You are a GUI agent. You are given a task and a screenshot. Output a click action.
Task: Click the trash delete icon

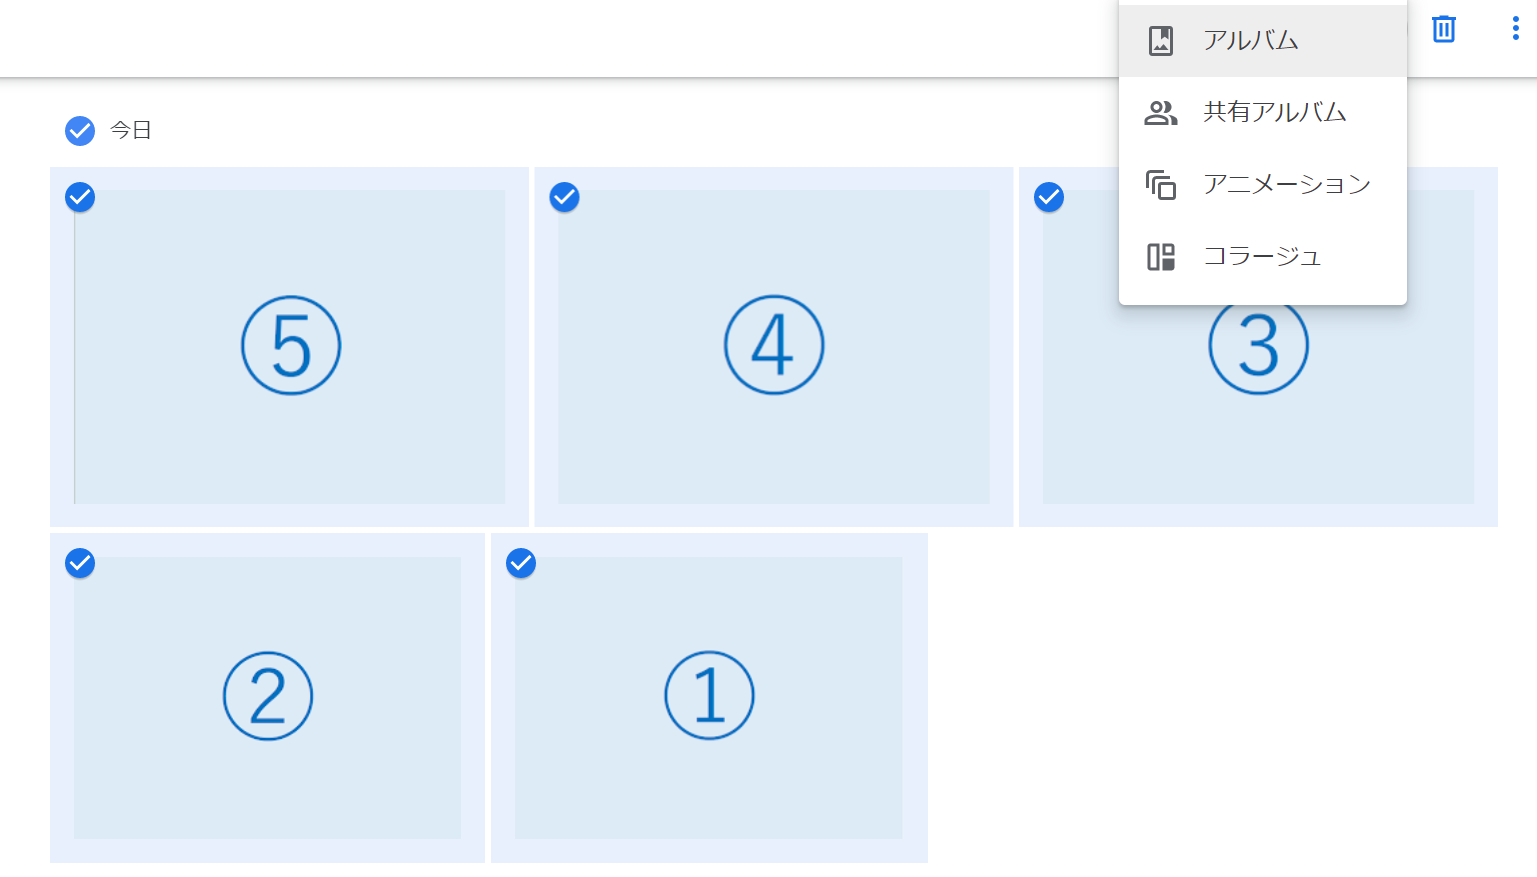pos(1443,29)
